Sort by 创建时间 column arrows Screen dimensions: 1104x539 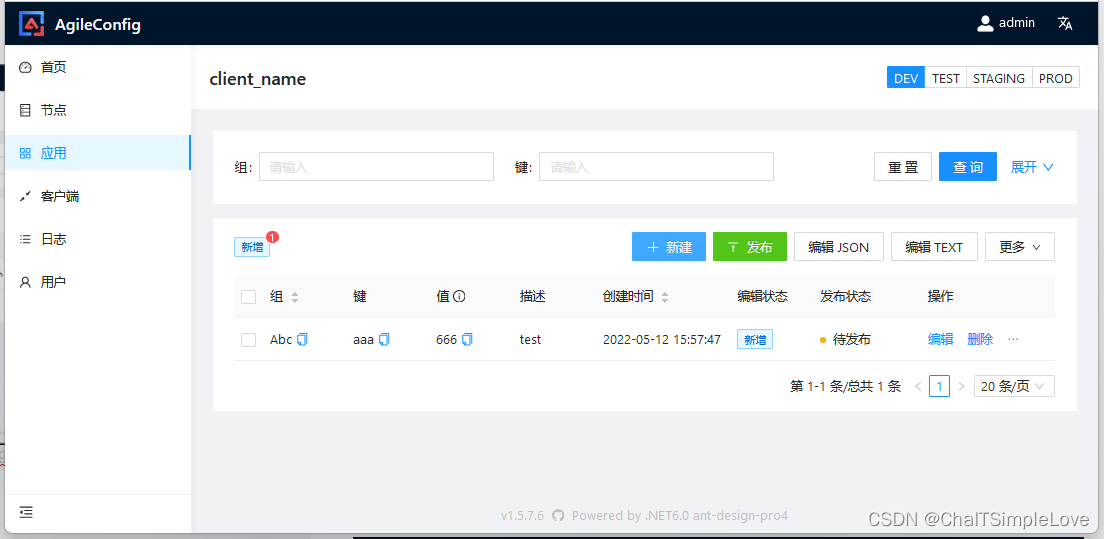[664, 298]
